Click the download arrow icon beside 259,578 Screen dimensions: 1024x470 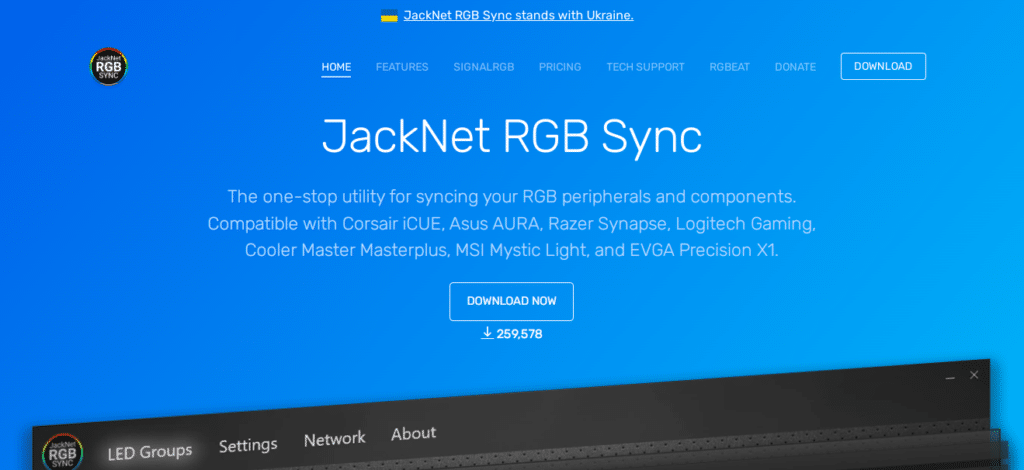pos(487,334)
